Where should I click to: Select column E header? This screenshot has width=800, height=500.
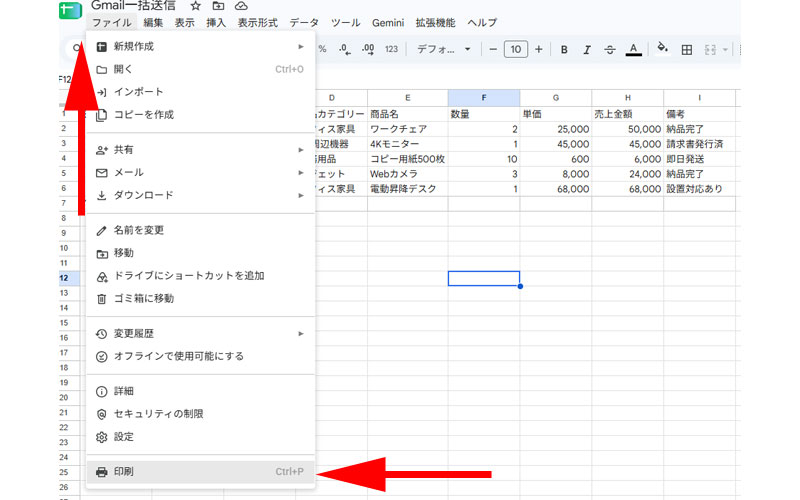[408, 97]
